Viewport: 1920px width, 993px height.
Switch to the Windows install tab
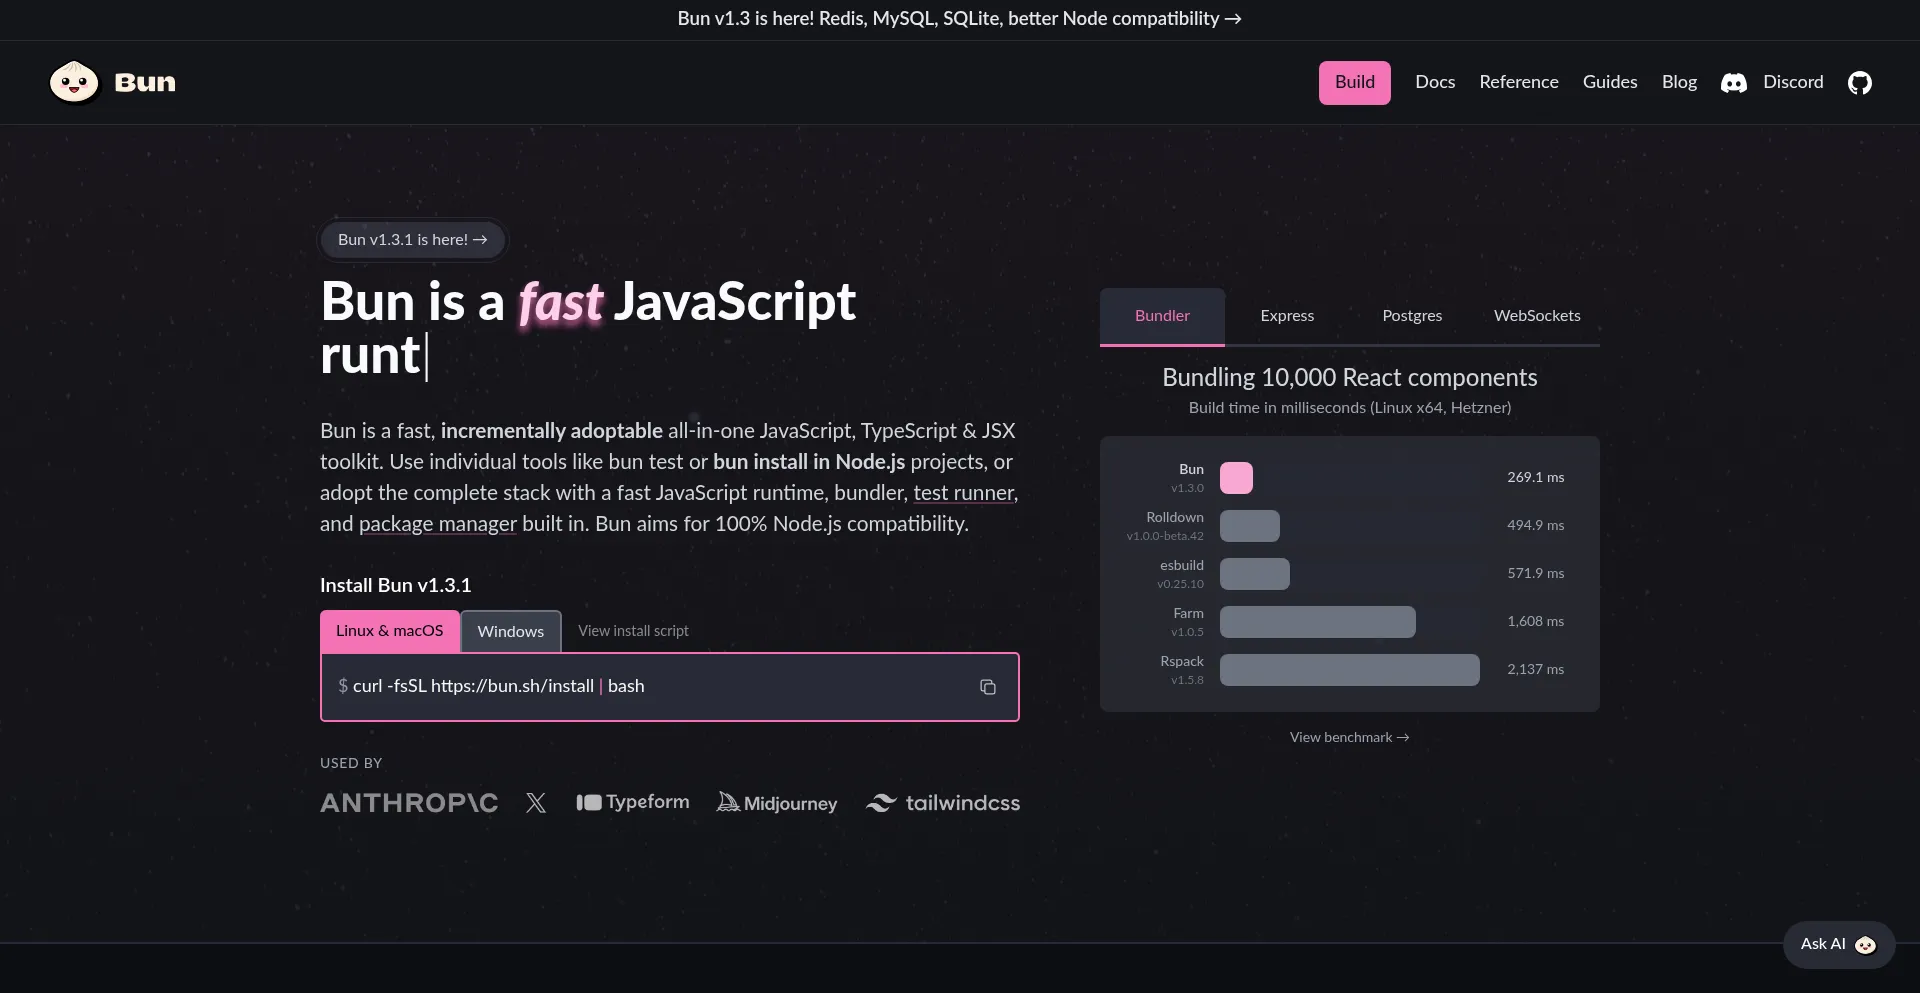510,631
